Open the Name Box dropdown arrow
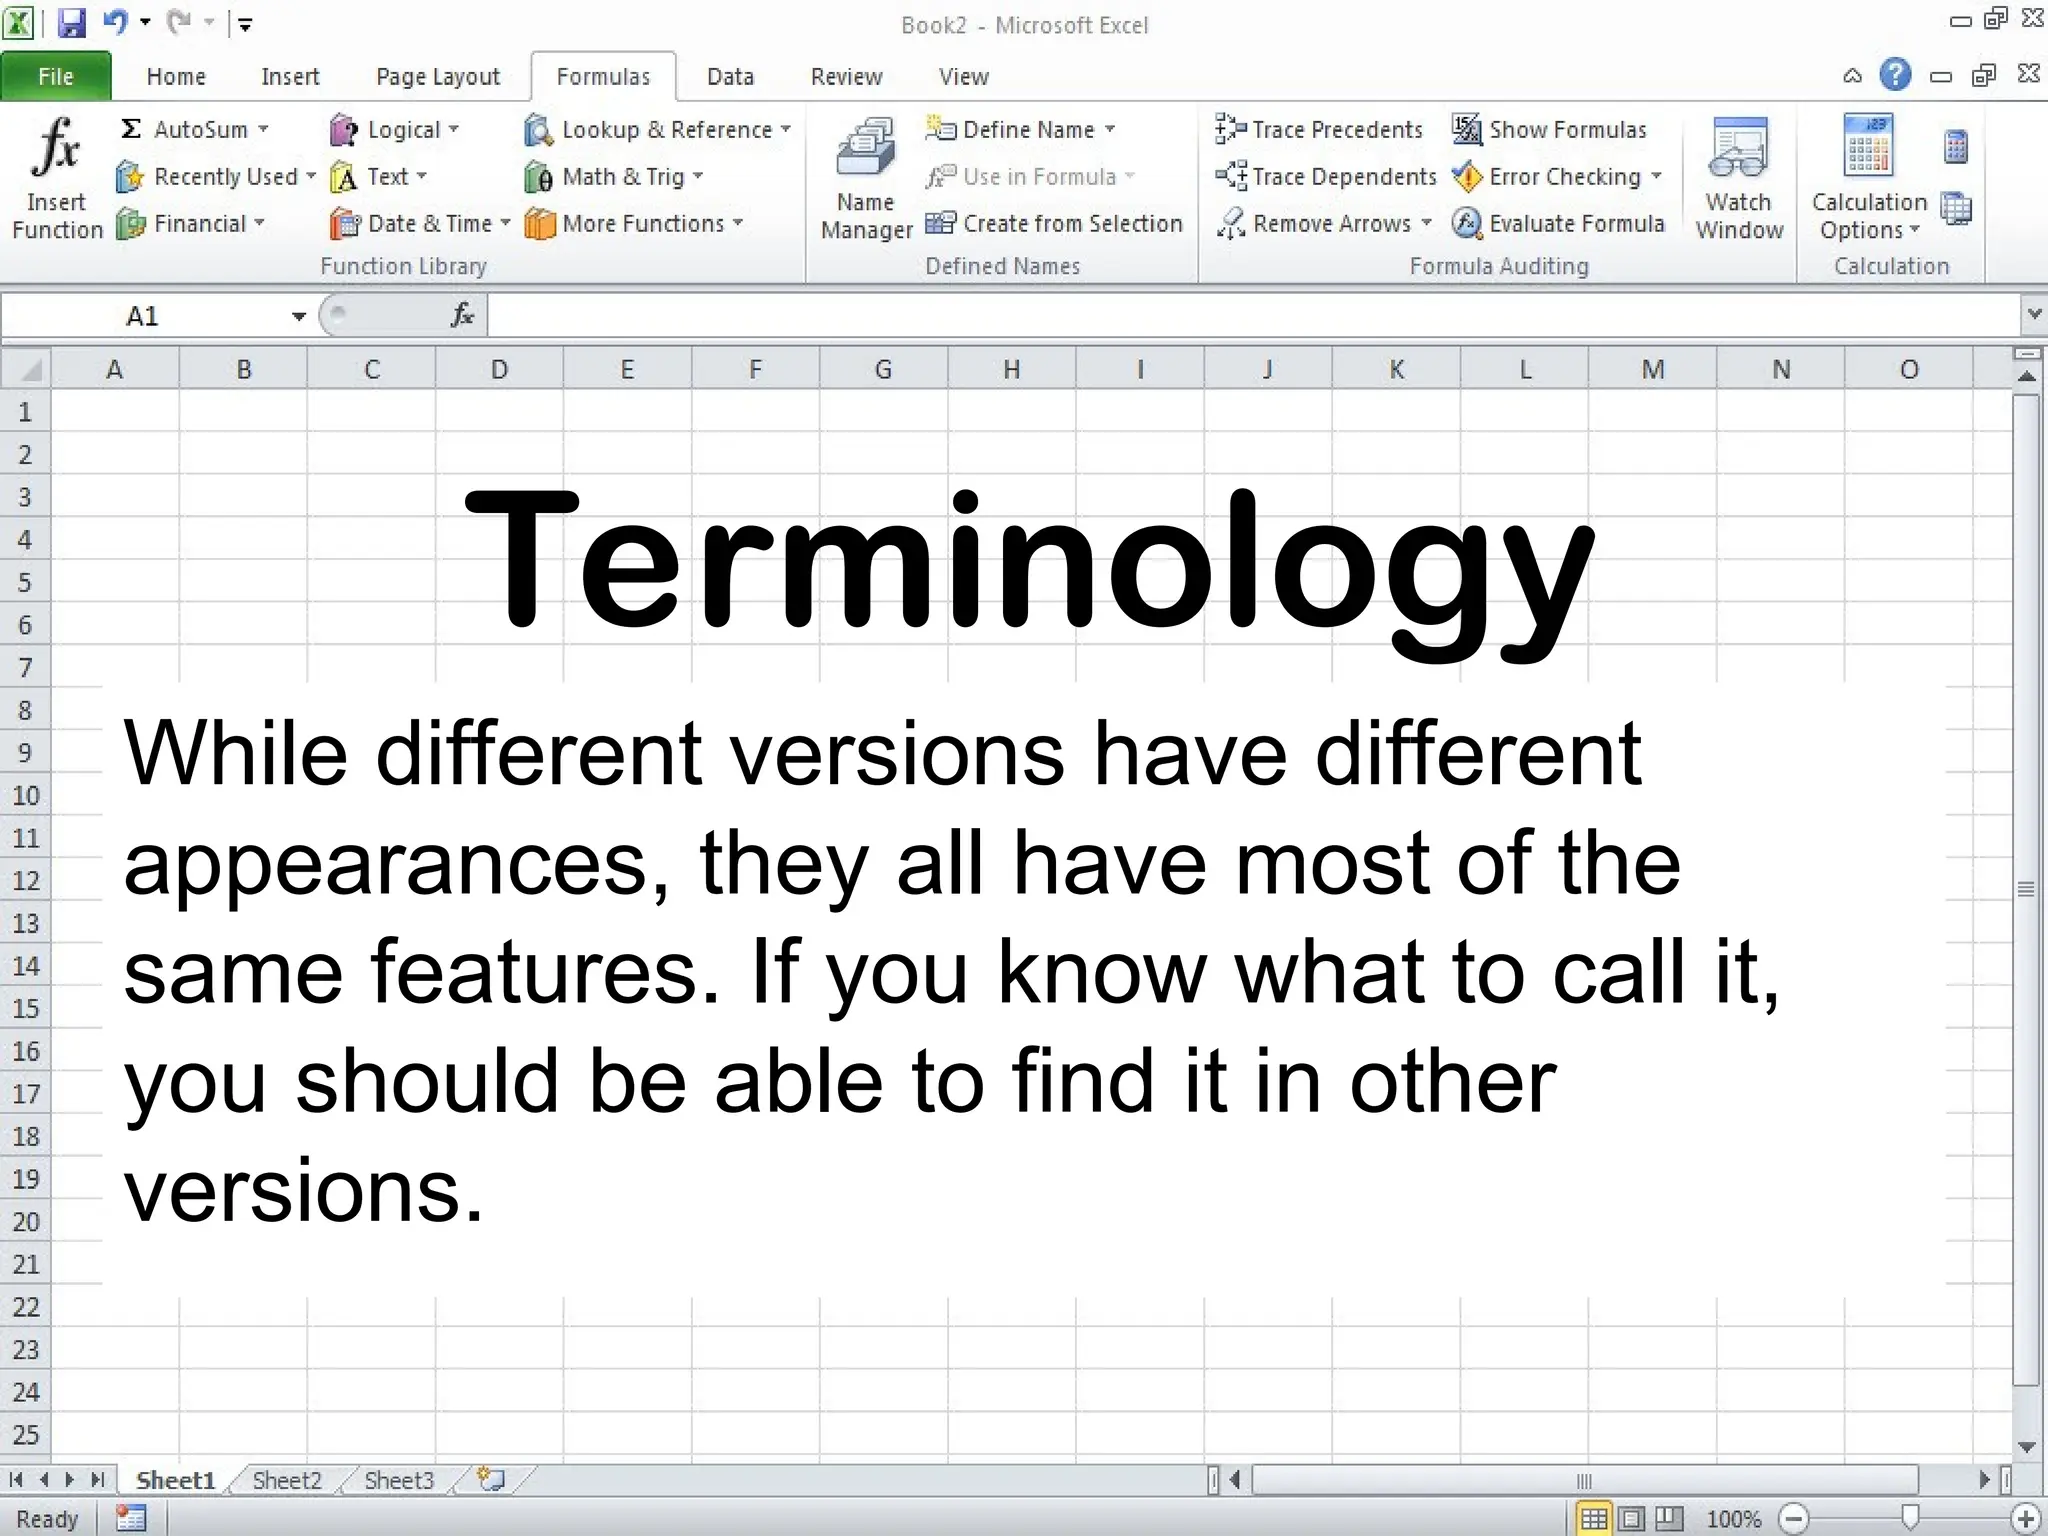Screen dimensions: 2048x1536 click(x=298, y=317)
